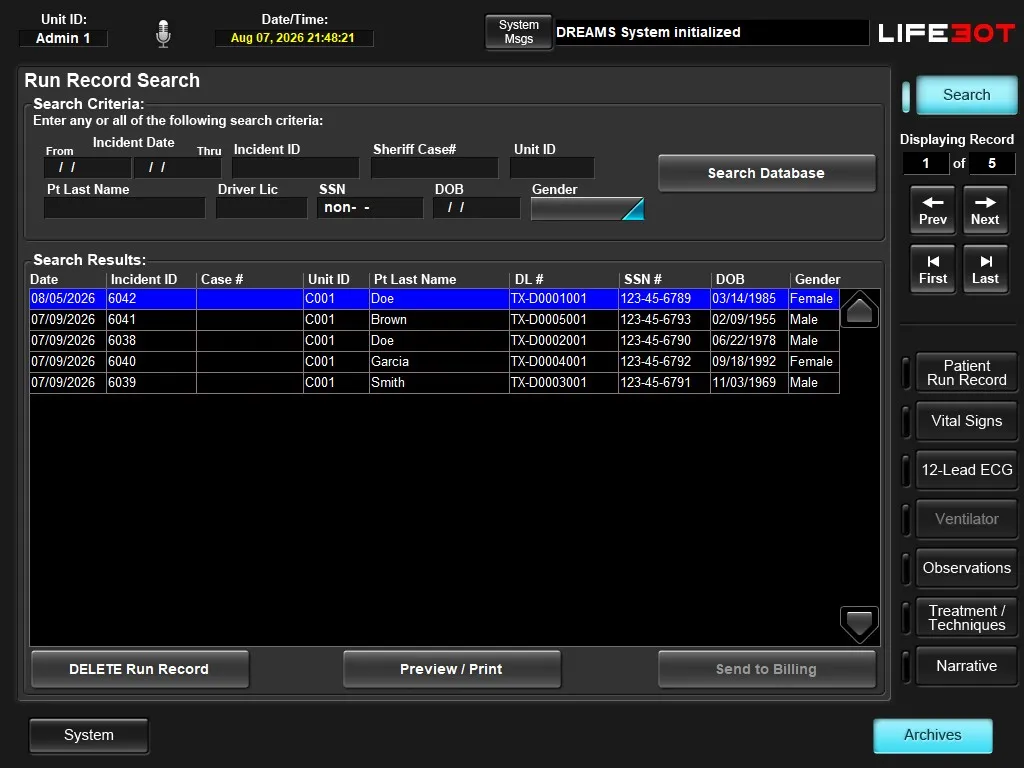Focus the Incident ID search field
The height and width of the screenshot is (768, 1024).
tap(295, 168)
